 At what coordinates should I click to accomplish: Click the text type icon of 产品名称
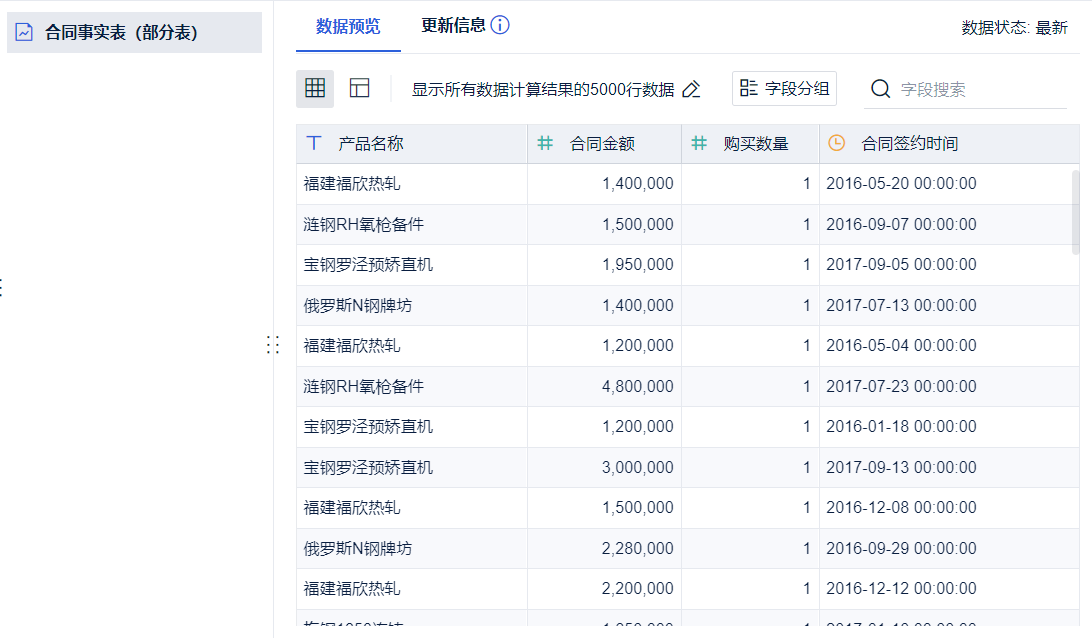point(314,143)
